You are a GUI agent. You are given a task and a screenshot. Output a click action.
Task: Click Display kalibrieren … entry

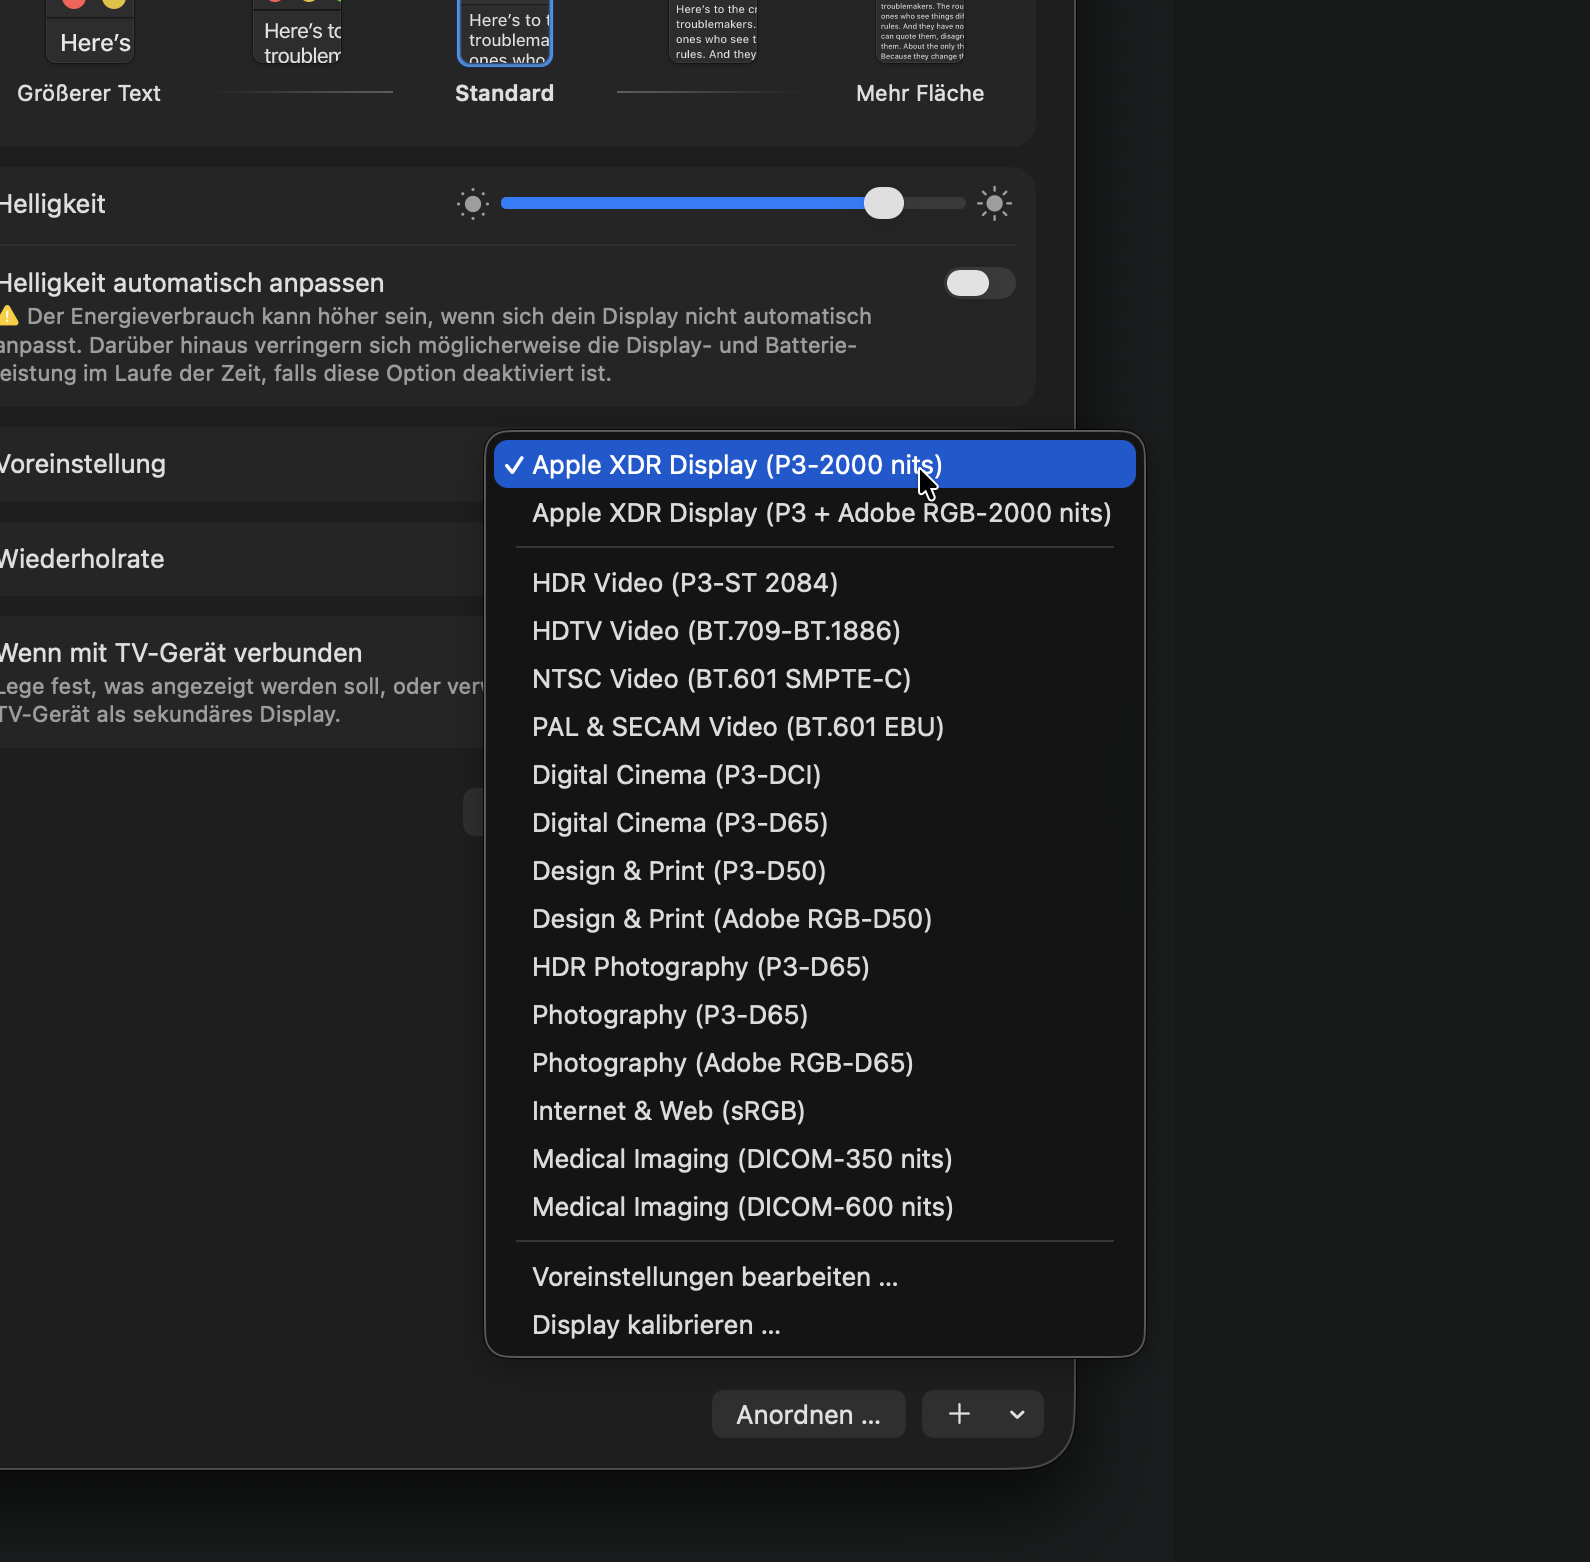(x=655, y=1325)
